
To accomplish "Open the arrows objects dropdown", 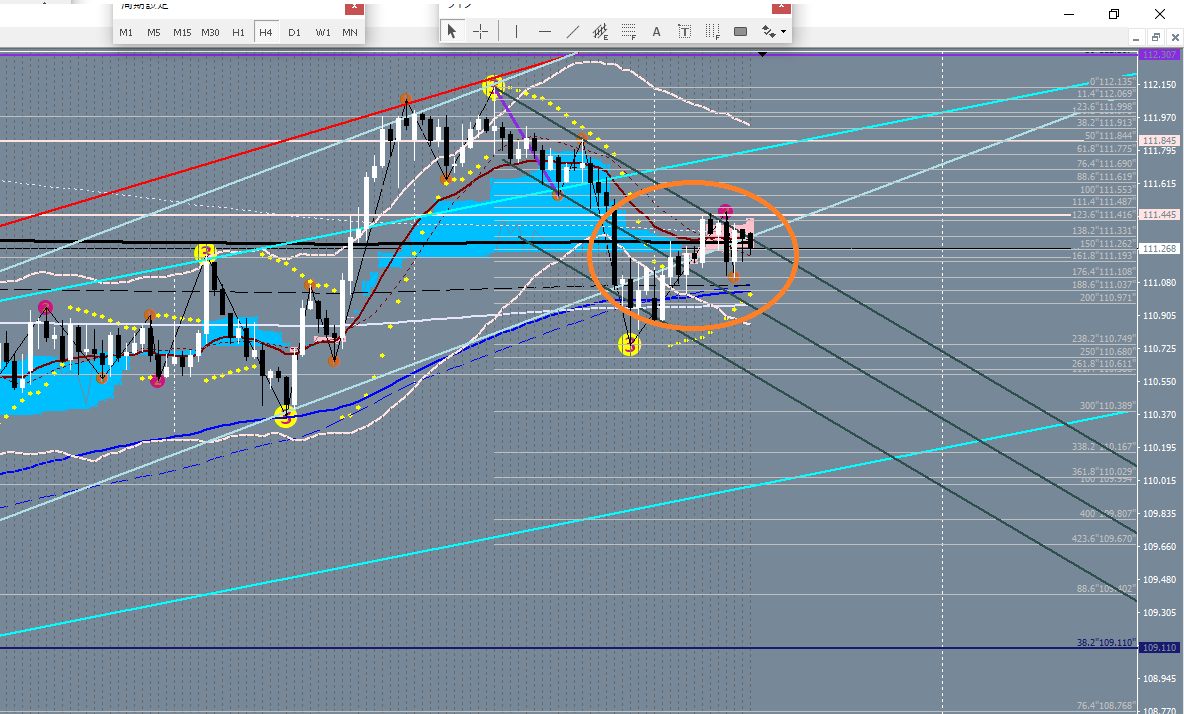I will pyautogui.click(x=774, y=32).
